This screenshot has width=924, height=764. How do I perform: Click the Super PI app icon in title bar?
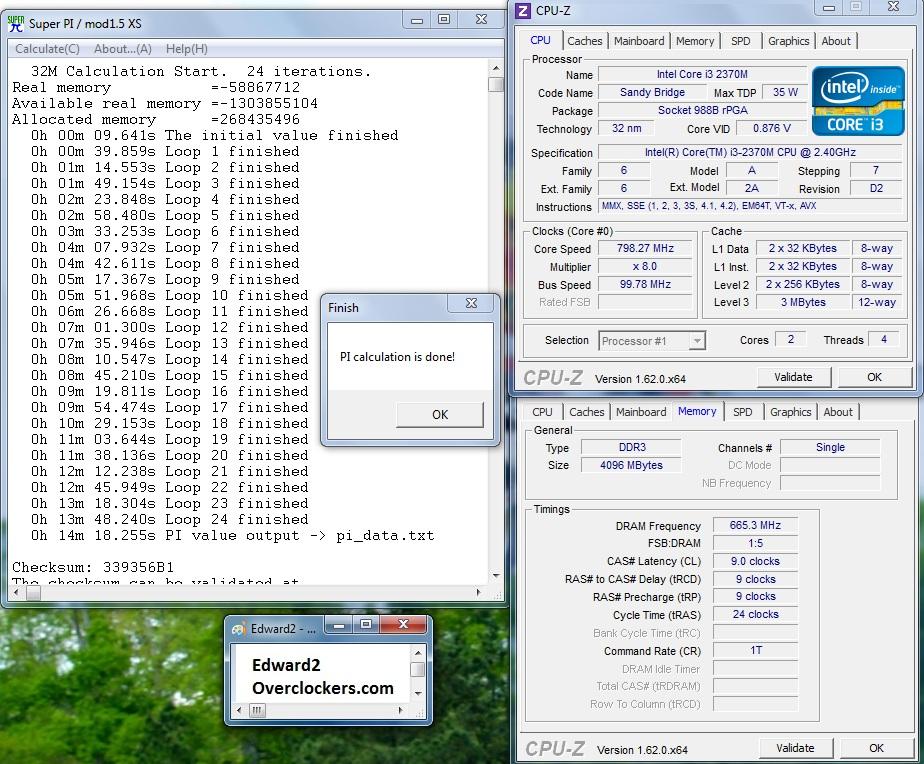click(x=16, y=24)
